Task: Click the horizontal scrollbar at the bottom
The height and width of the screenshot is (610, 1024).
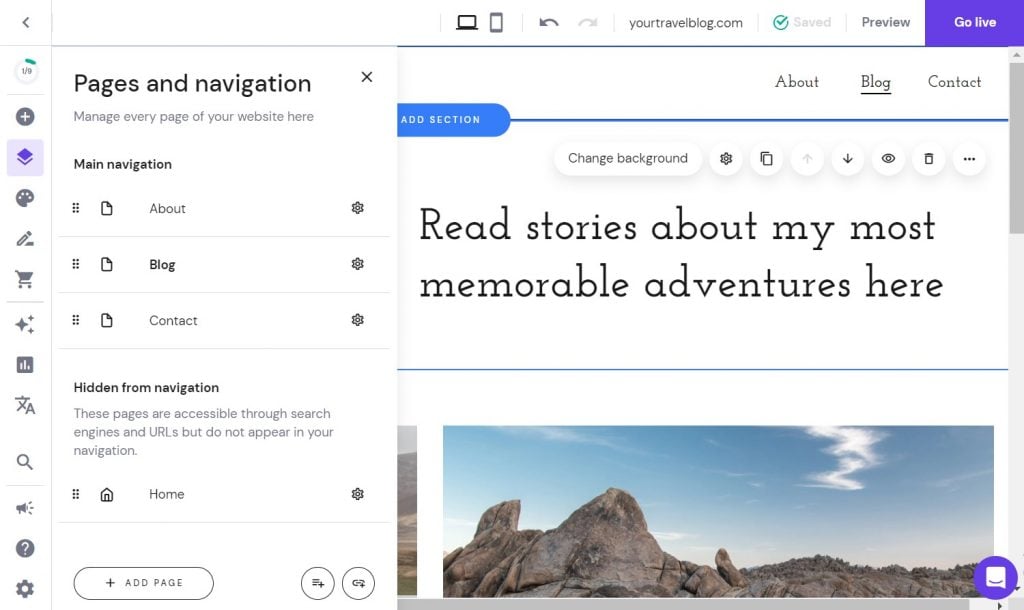Action: pos(700,603)
